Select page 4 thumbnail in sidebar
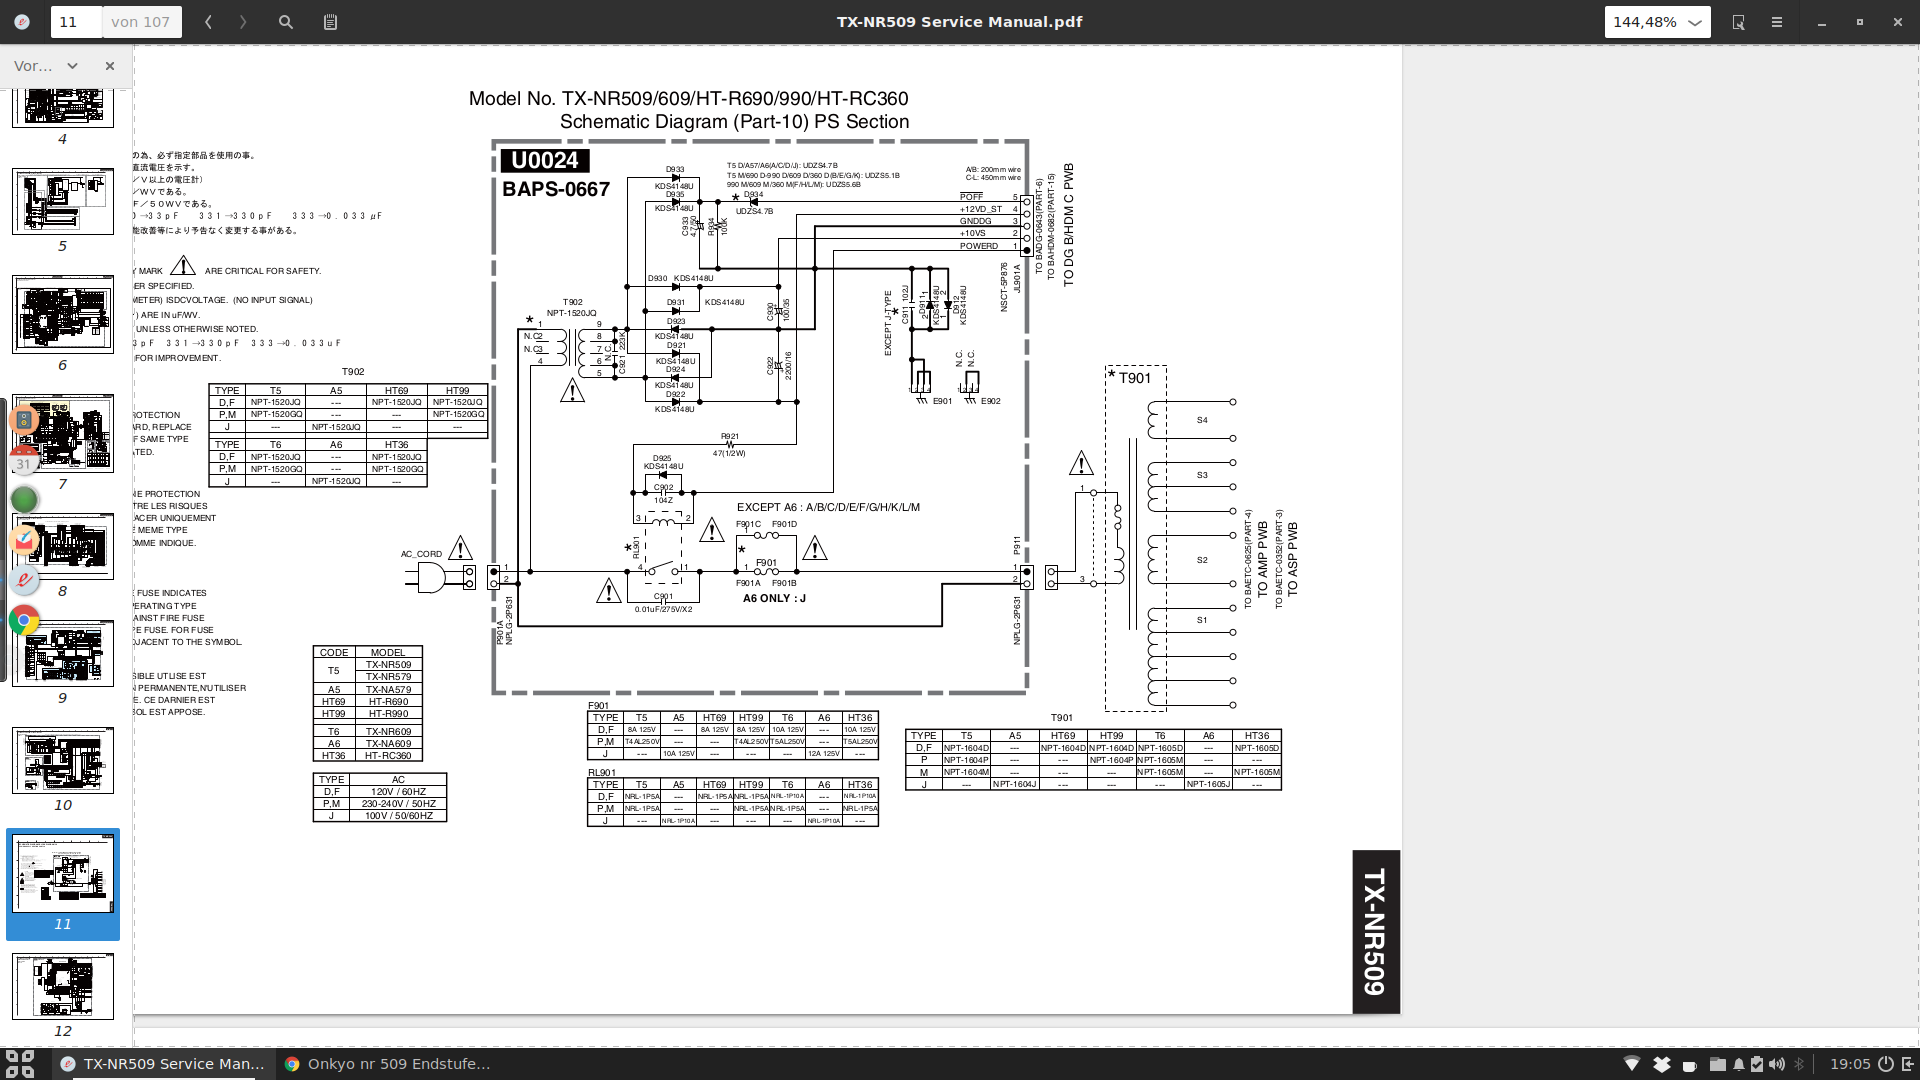The image size is (1920, 1080). [63, 107]
